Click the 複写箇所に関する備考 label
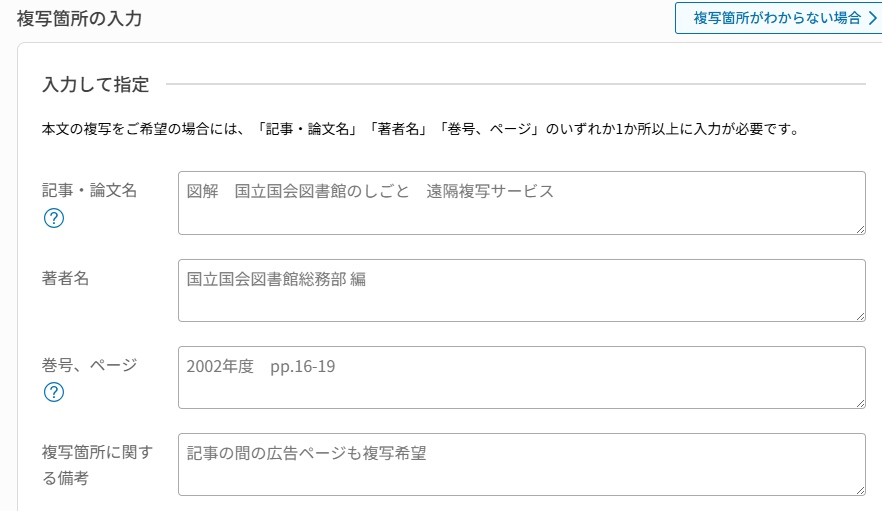The image size is (882, 511). pos(97,465)
